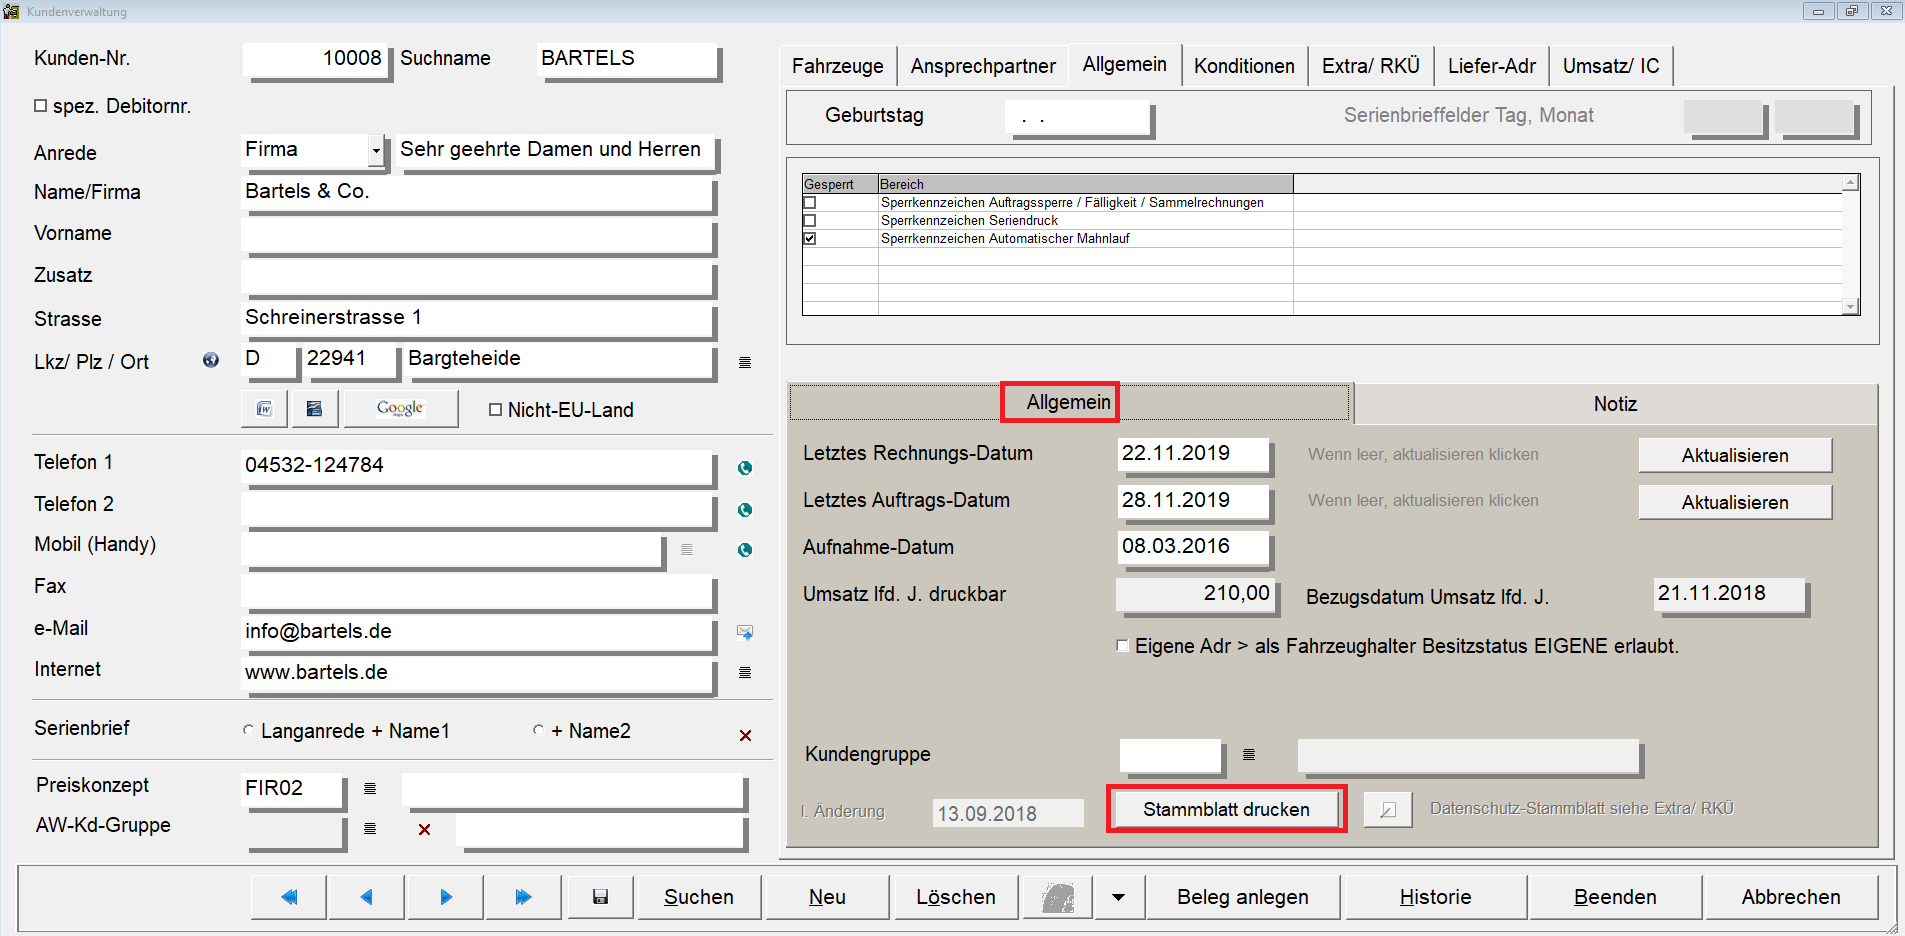Dial Telefon 1 using the phone icon
The width and height of the screenshot is (1905, 936).
tap(745, 468)
